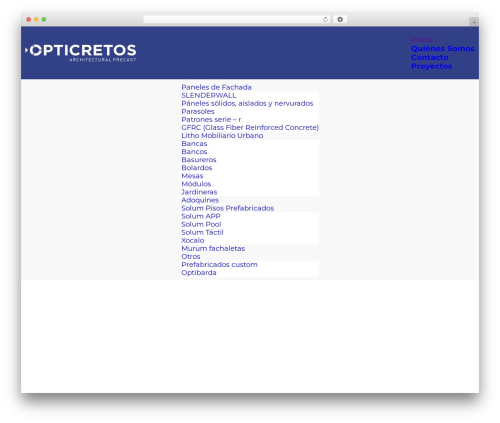
Task: Select Páneles sólidos, aislados y nervurados
Action: (x=247, y=103)
